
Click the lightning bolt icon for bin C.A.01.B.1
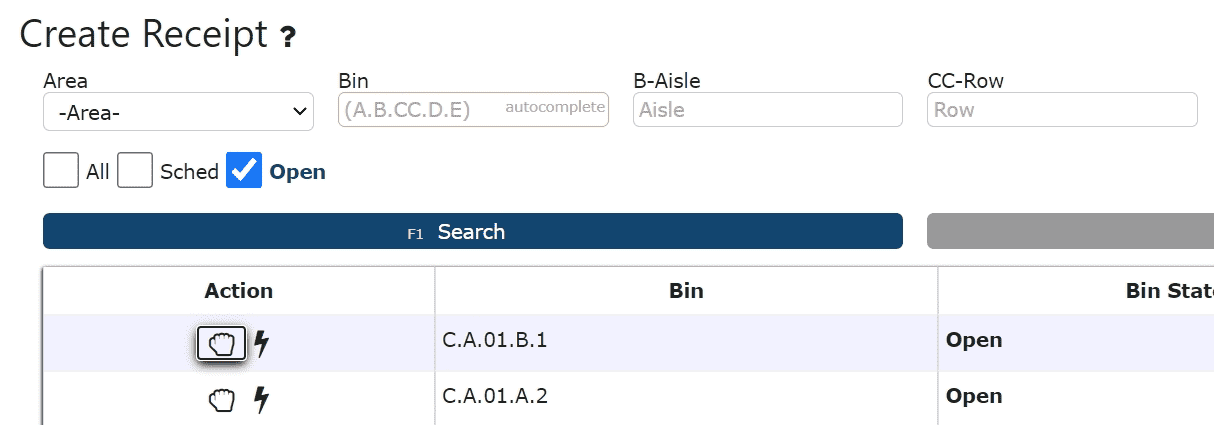tap(261, 344)
